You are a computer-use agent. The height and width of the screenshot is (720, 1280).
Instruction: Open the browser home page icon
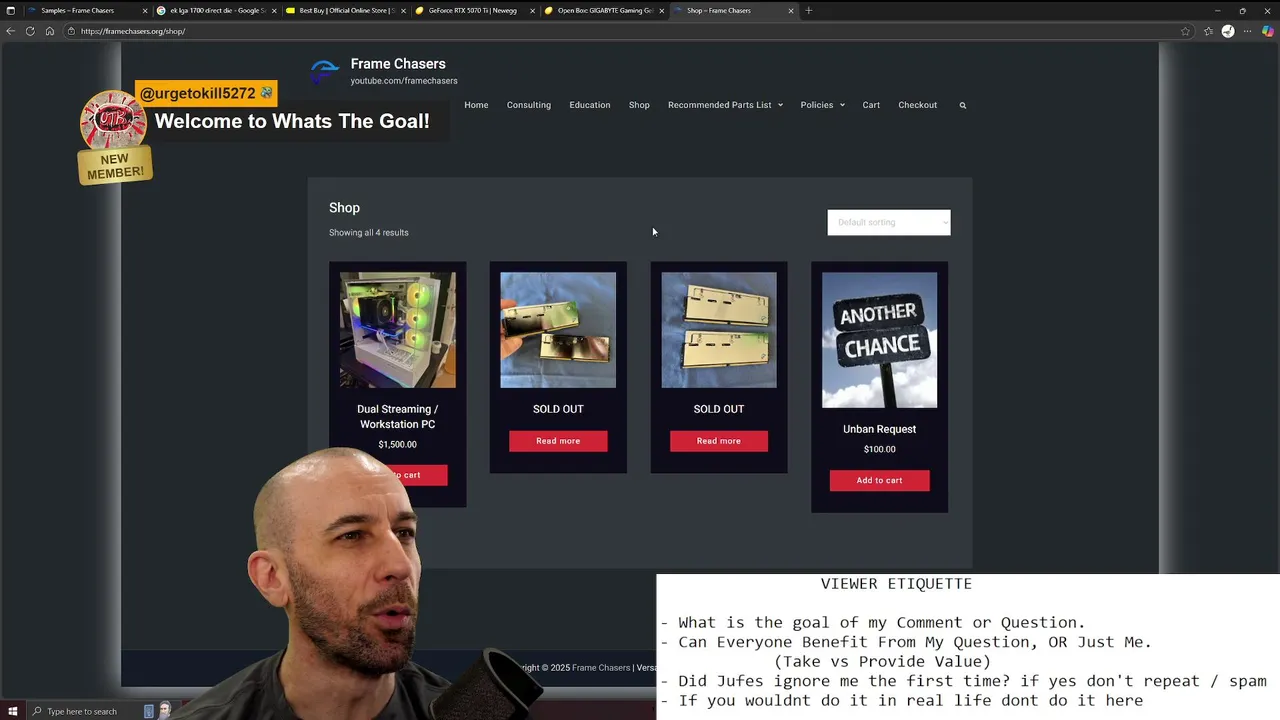49,31
